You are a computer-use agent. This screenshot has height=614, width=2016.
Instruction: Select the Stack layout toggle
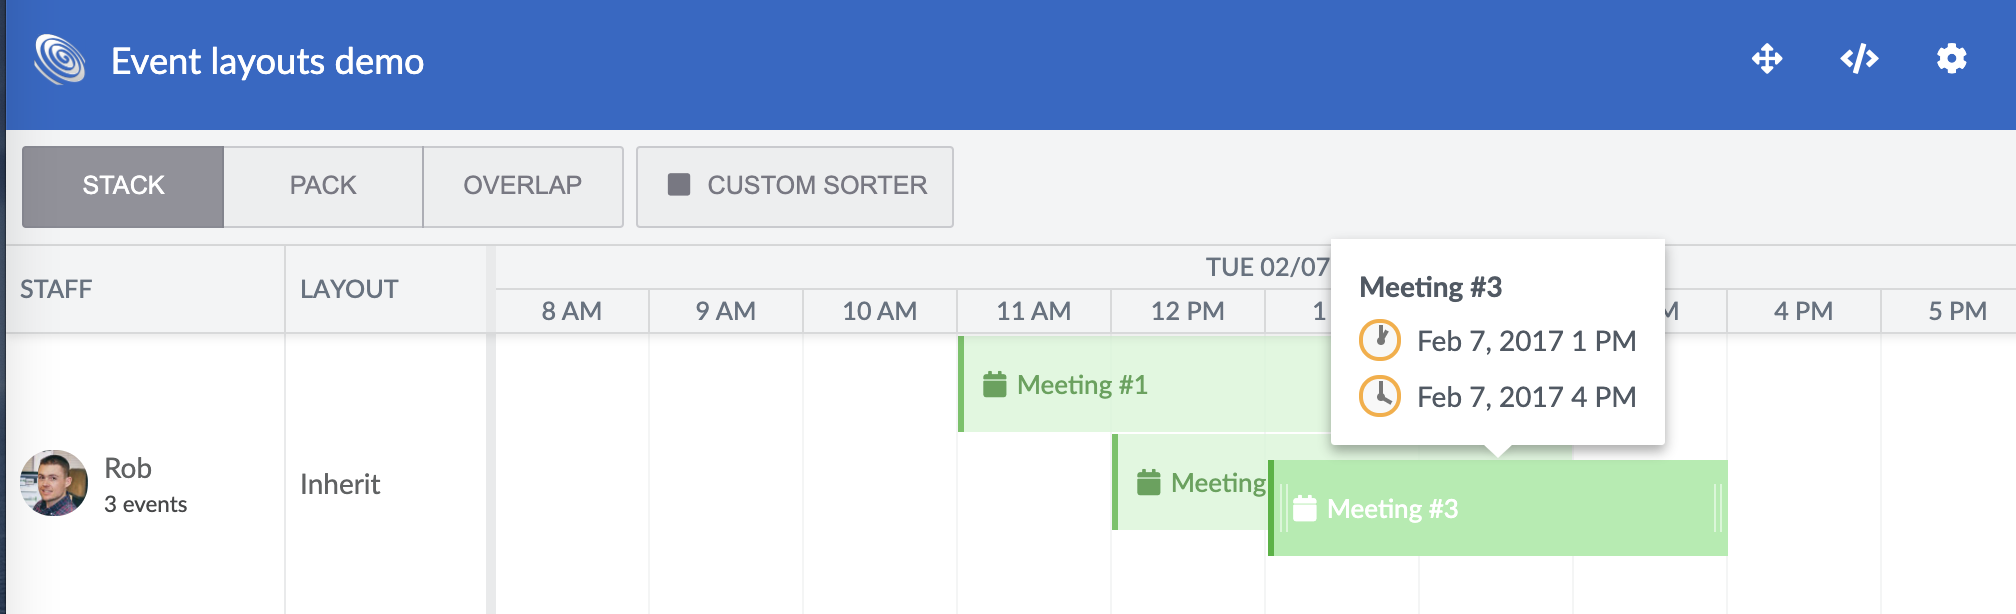click(123, 186)
